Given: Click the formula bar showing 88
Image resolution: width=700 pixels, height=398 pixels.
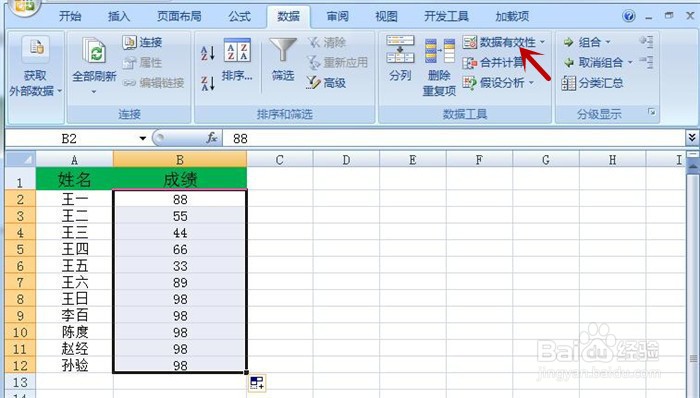Looking at the screenshot, I should tap(454, 138).
